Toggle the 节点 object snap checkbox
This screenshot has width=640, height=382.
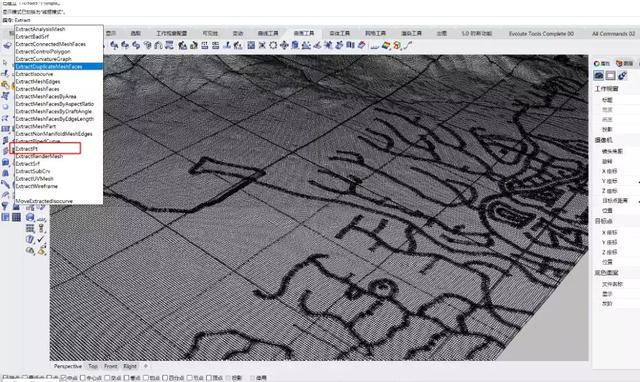(x=190, y=378)
